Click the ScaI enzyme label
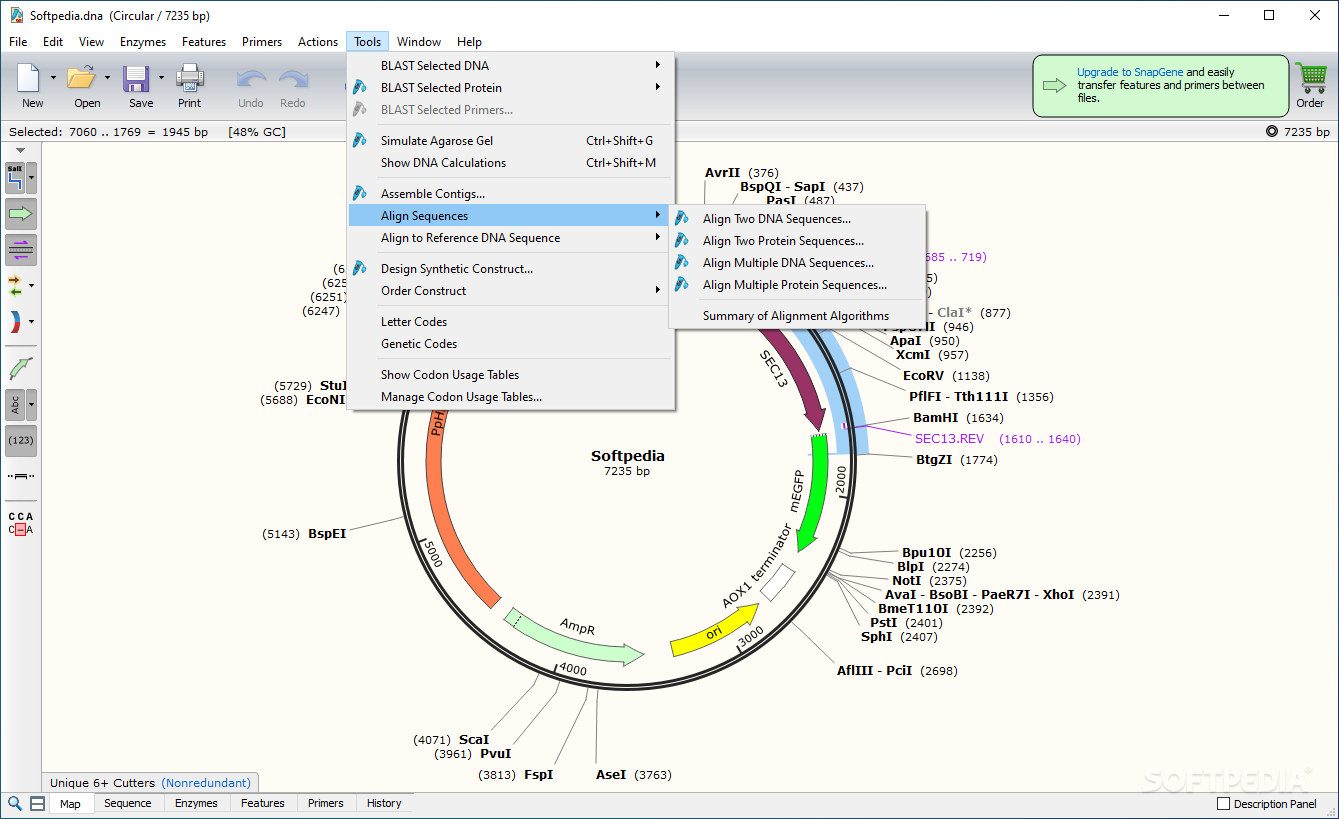The width and height of the screenshot is (1339, 819). (474, 740)
